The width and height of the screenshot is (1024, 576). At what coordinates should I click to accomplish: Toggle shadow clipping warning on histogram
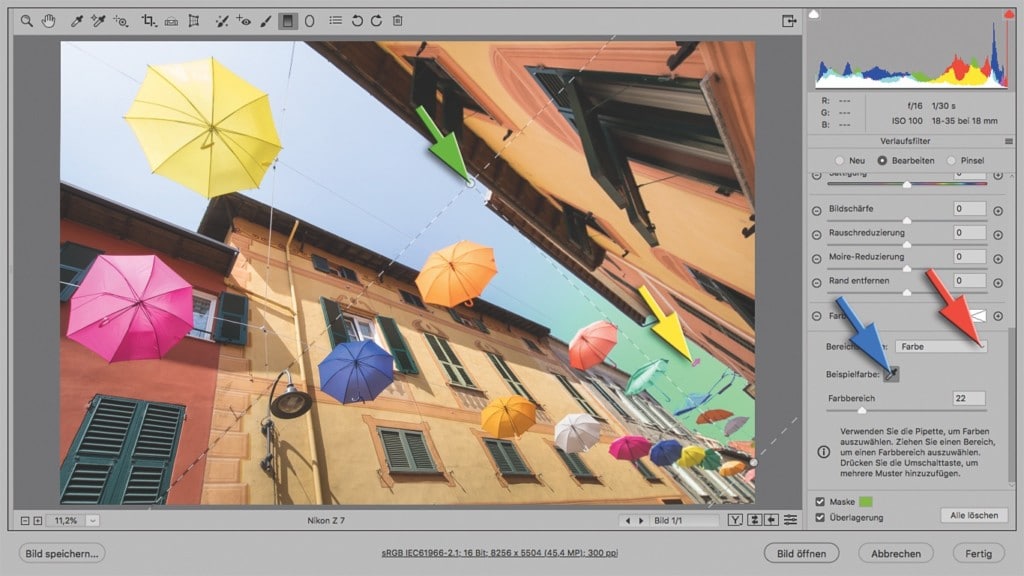[x=814, y=14]
